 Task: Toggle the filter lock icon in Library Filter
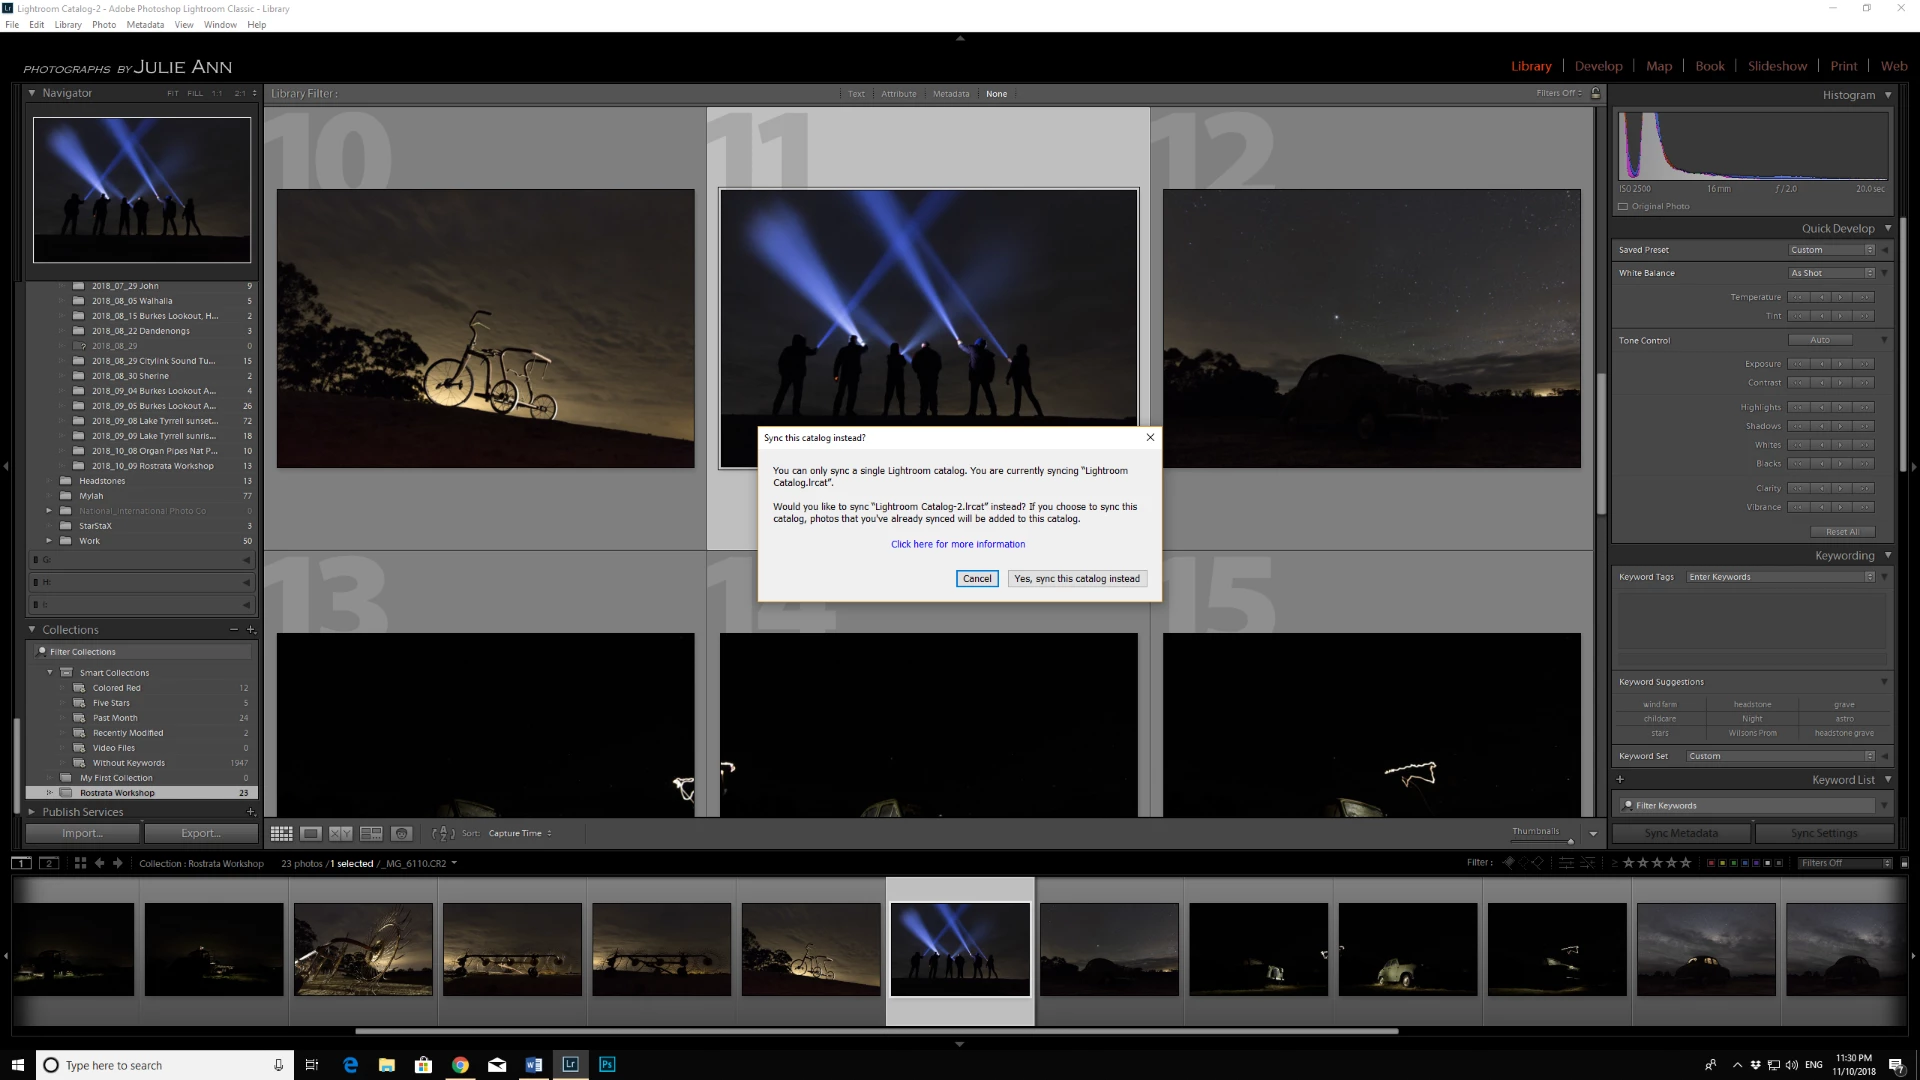(x=1596, y=93)
